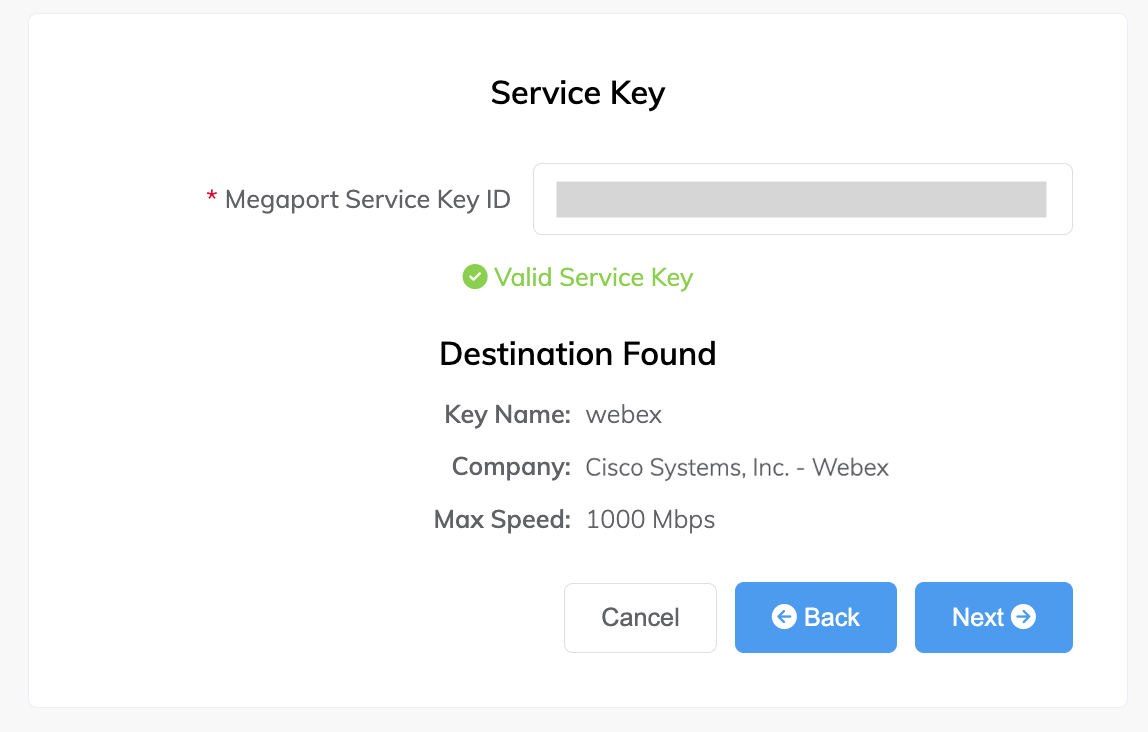Screen dimensions: 1148x732
Task: Click the Service Key dialog title
Action: [x=577, y=92]
